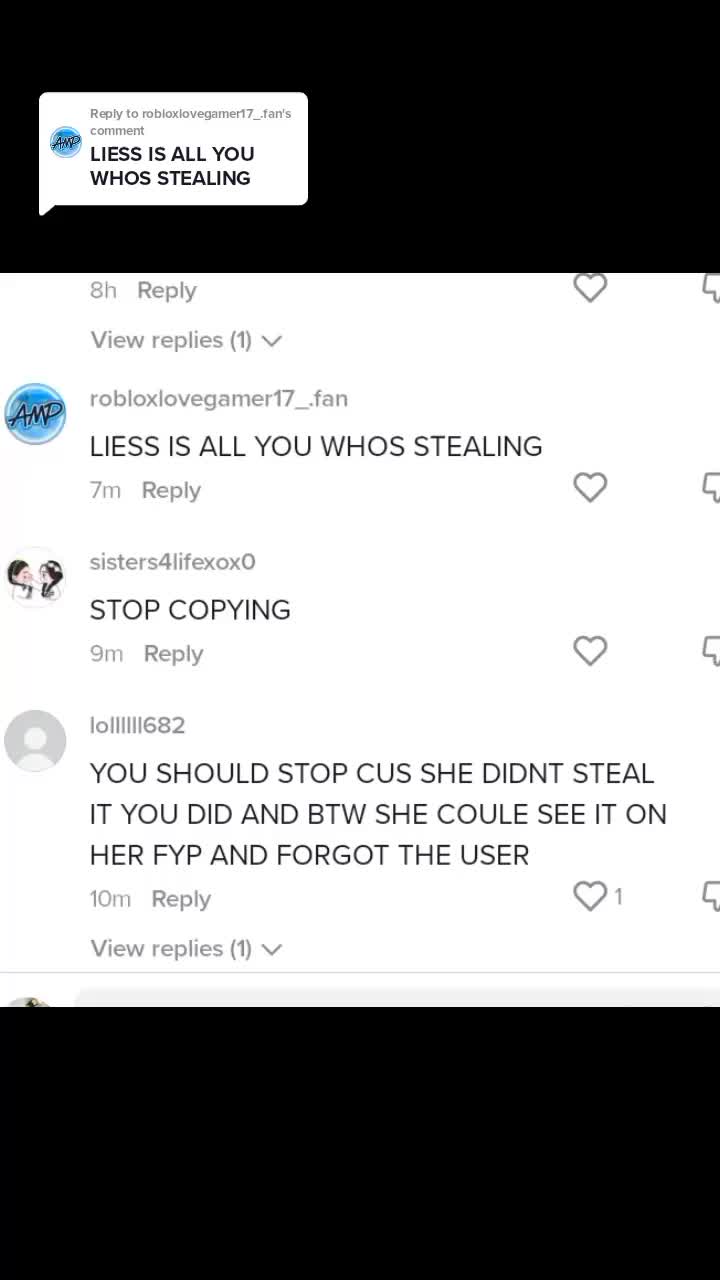The height and width of the screenshot is (1280, 720).
Task: Like lolllllll682's comment showing 1 like
Action: [590, 896]
